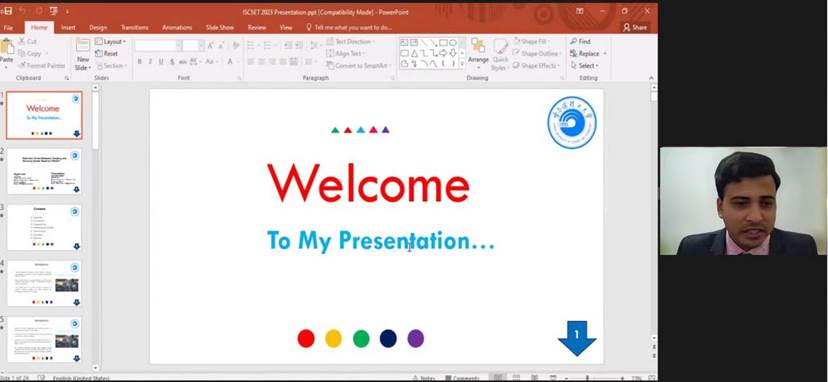Open the Slide Show tab
The width and height of the screenshot is (828, 382).
[x=220, y=27]
